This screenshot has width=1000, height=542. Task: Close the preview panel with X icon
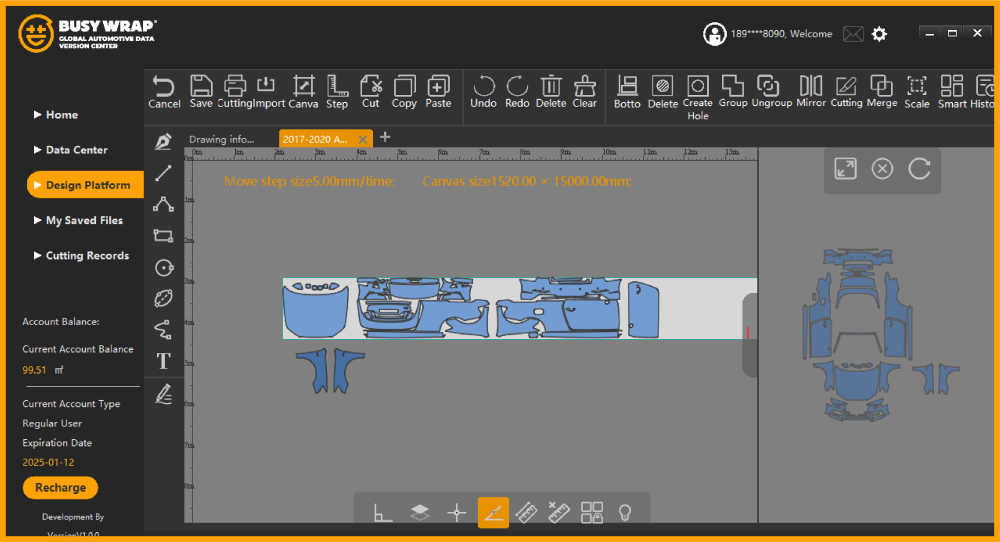point(882,169)
